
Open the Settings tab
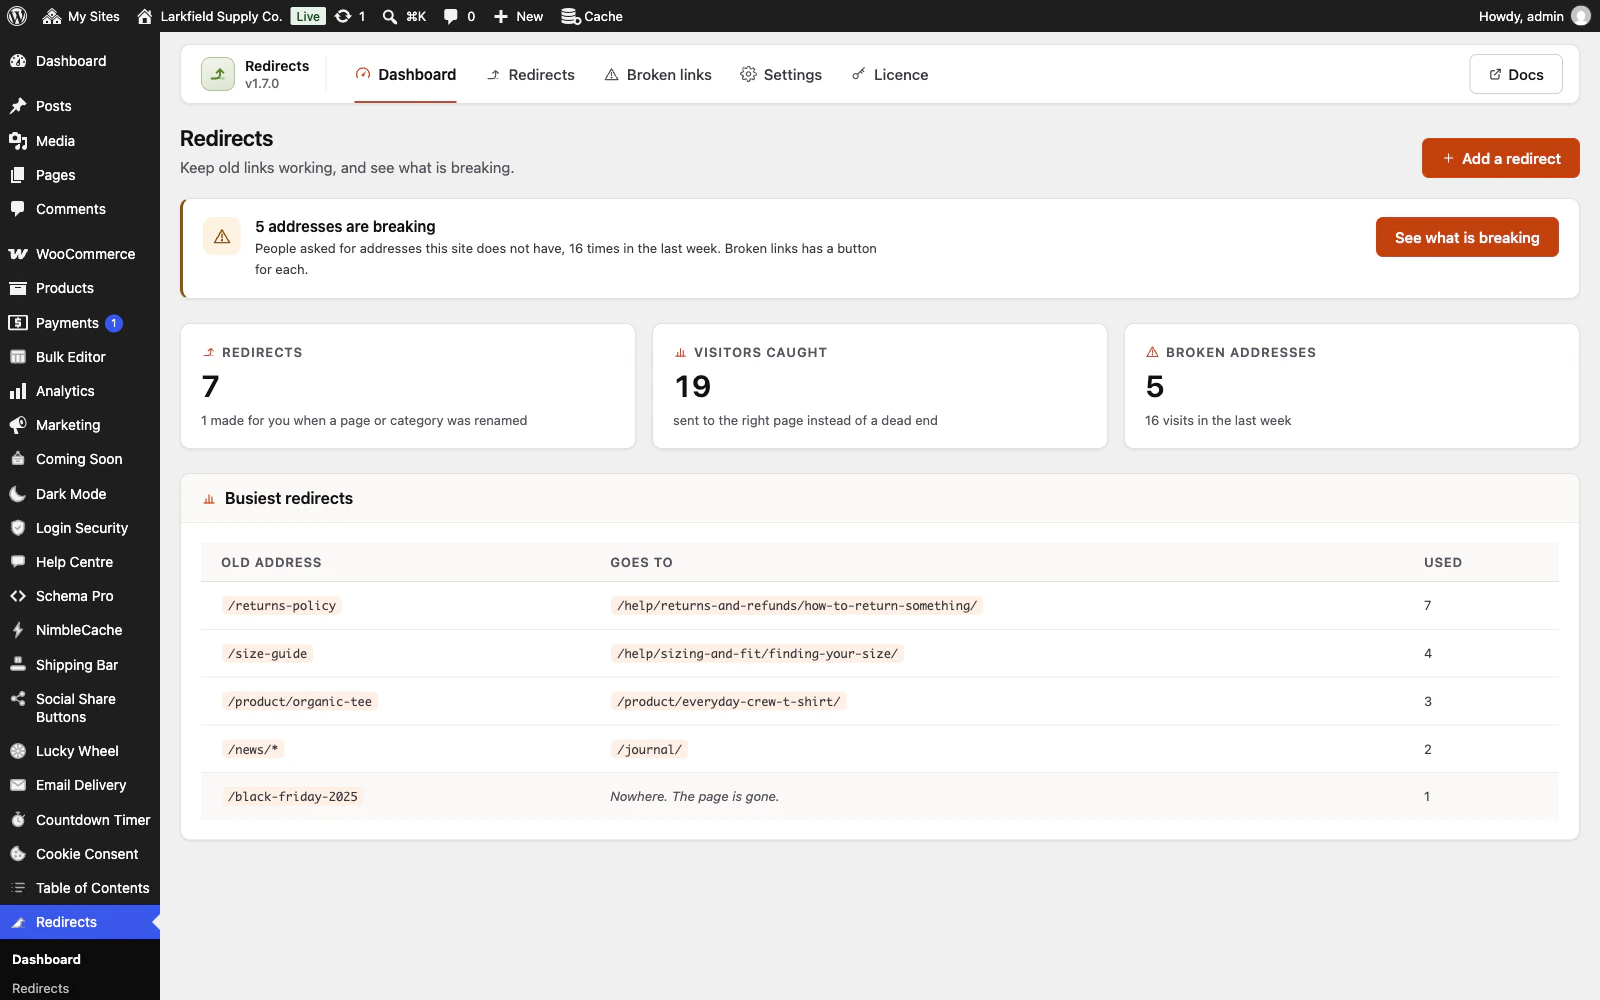(781, 75)
